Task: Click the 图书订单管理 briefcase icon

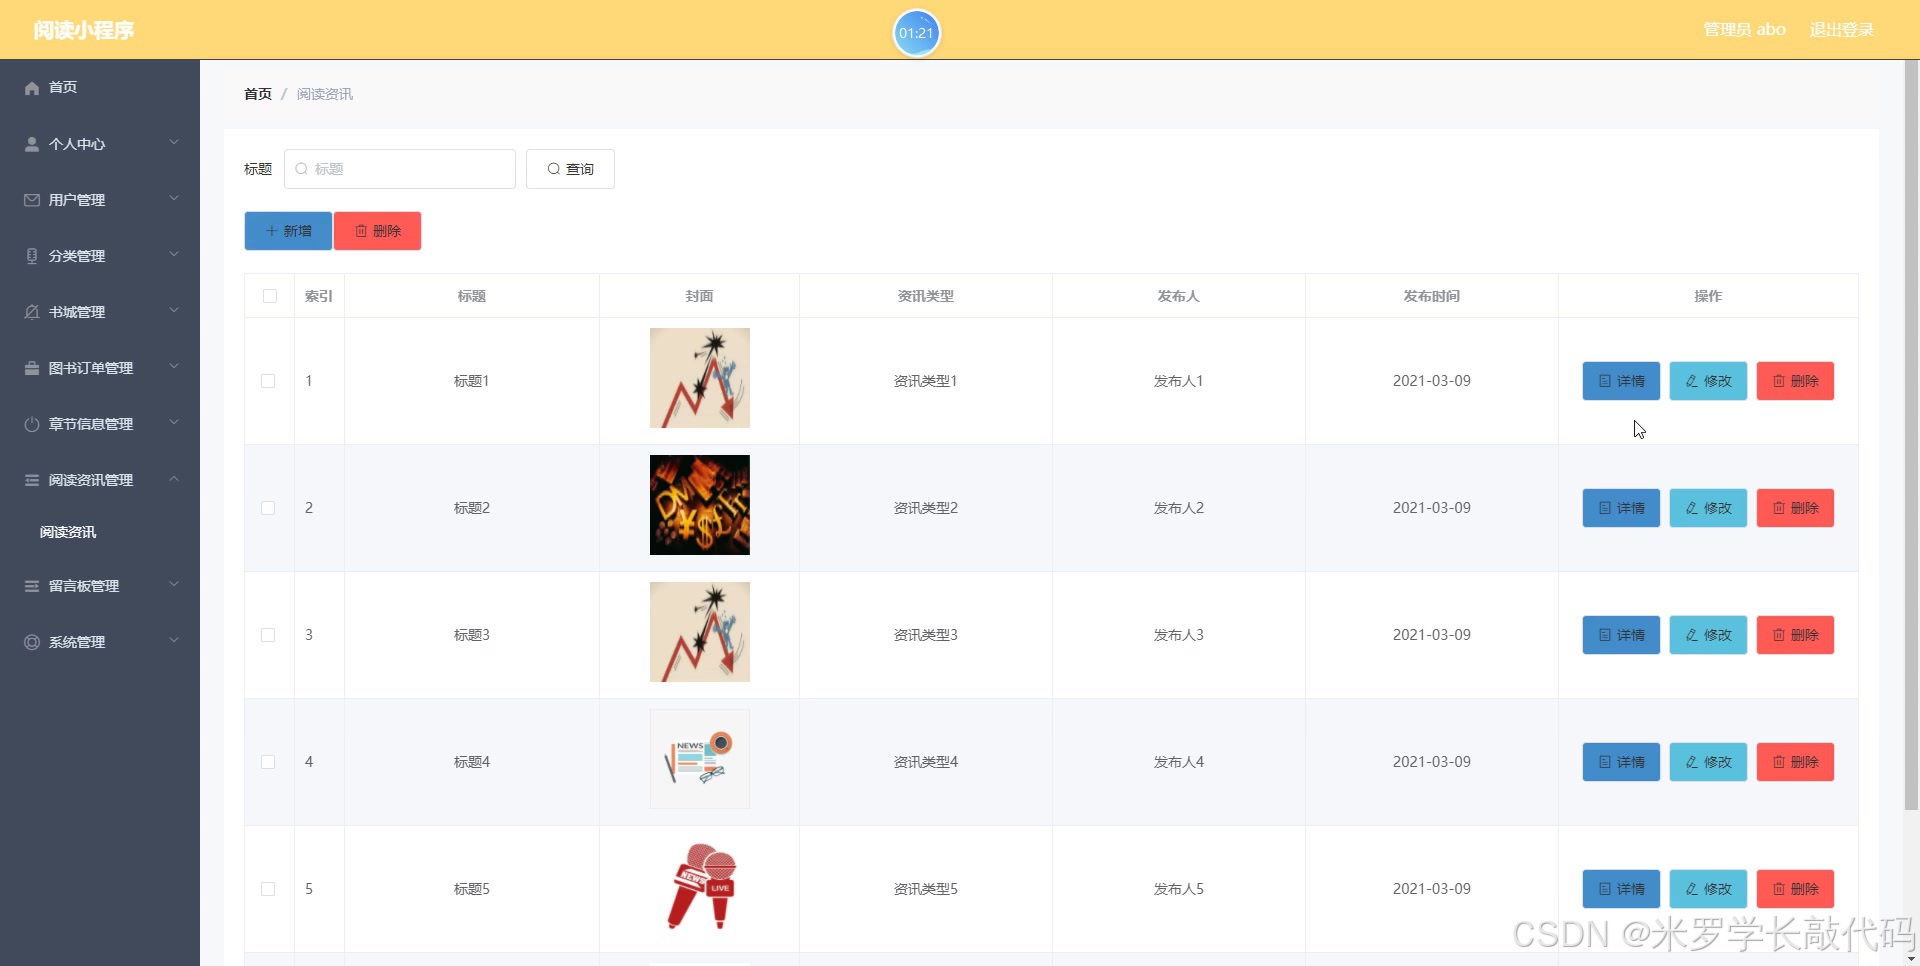Action: (31, 368)
